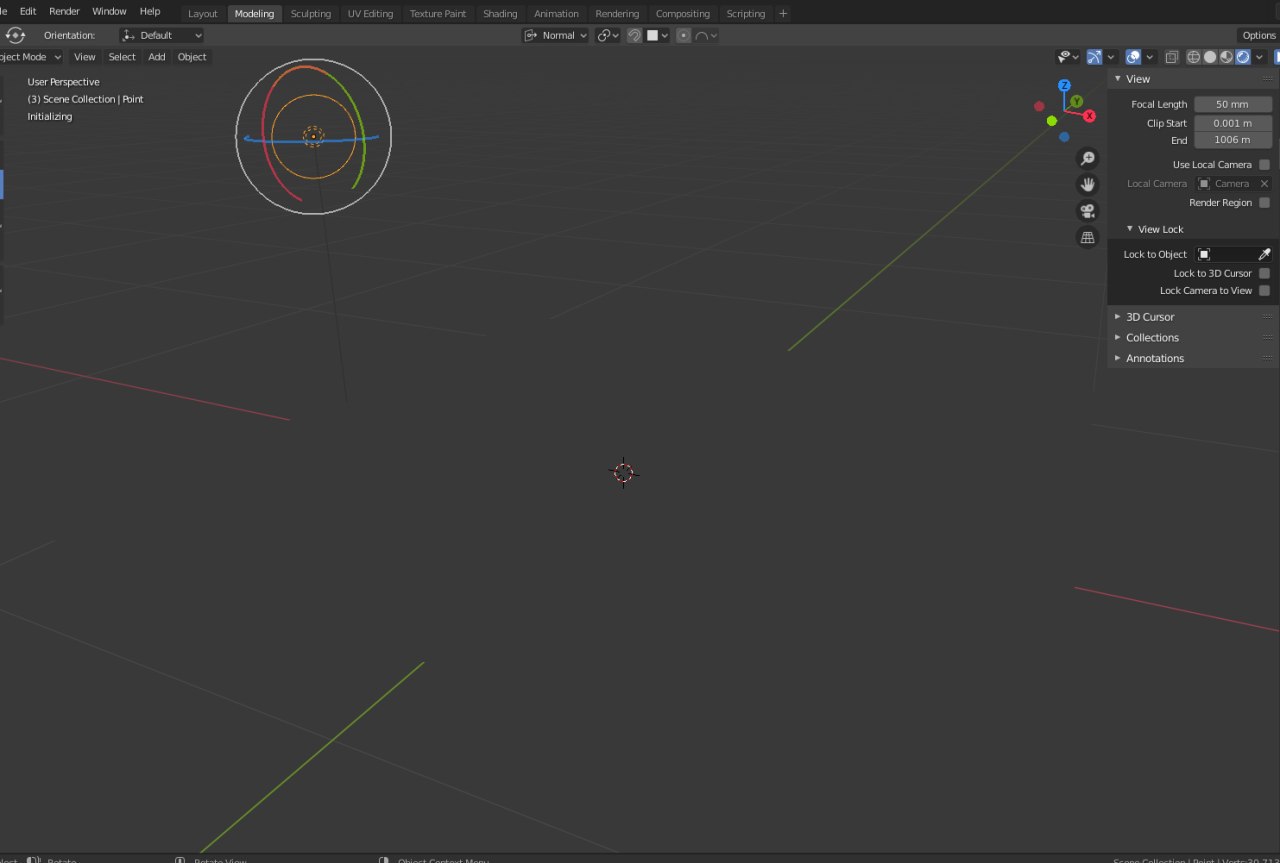
Task: Click the drag handle on View panel header
Action: [1267, 79]
